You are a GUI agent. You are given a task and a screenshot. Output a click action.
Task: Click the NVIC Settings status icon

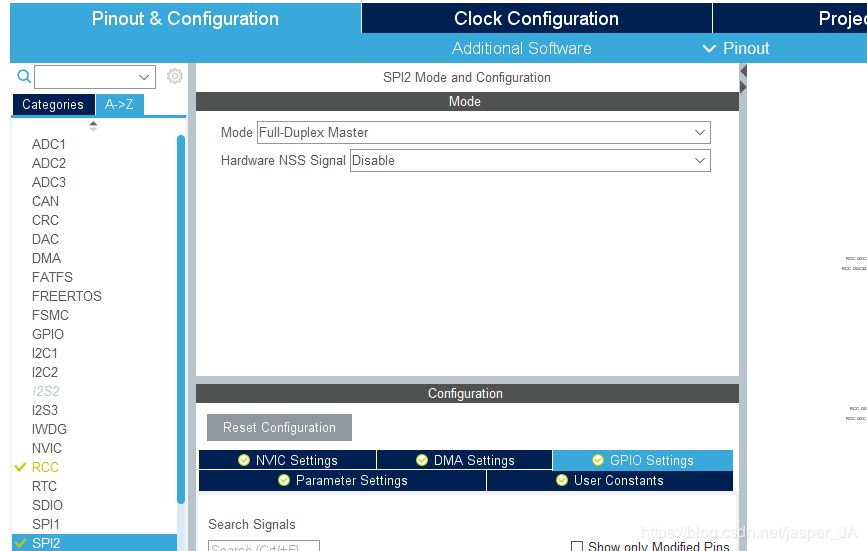[x=243, y=460]
